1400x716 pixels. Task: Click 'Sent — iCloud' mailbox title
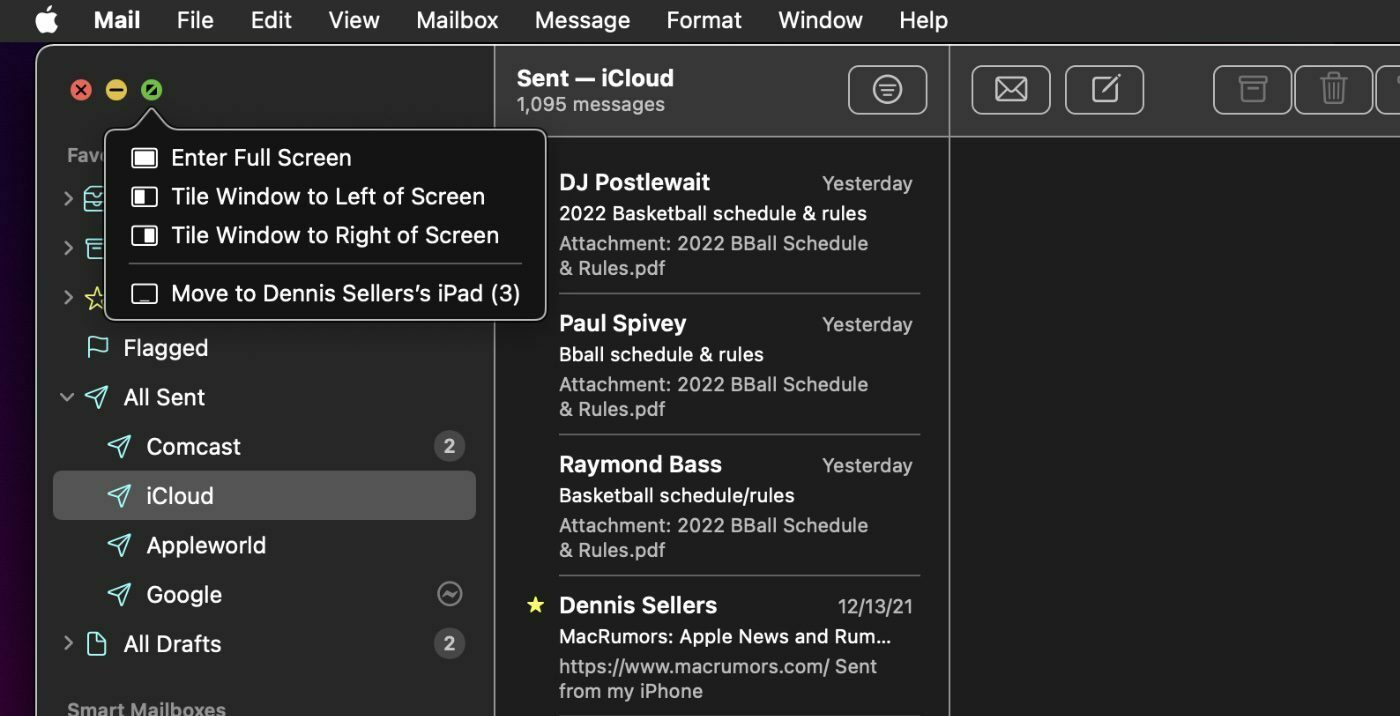(595, 78)
